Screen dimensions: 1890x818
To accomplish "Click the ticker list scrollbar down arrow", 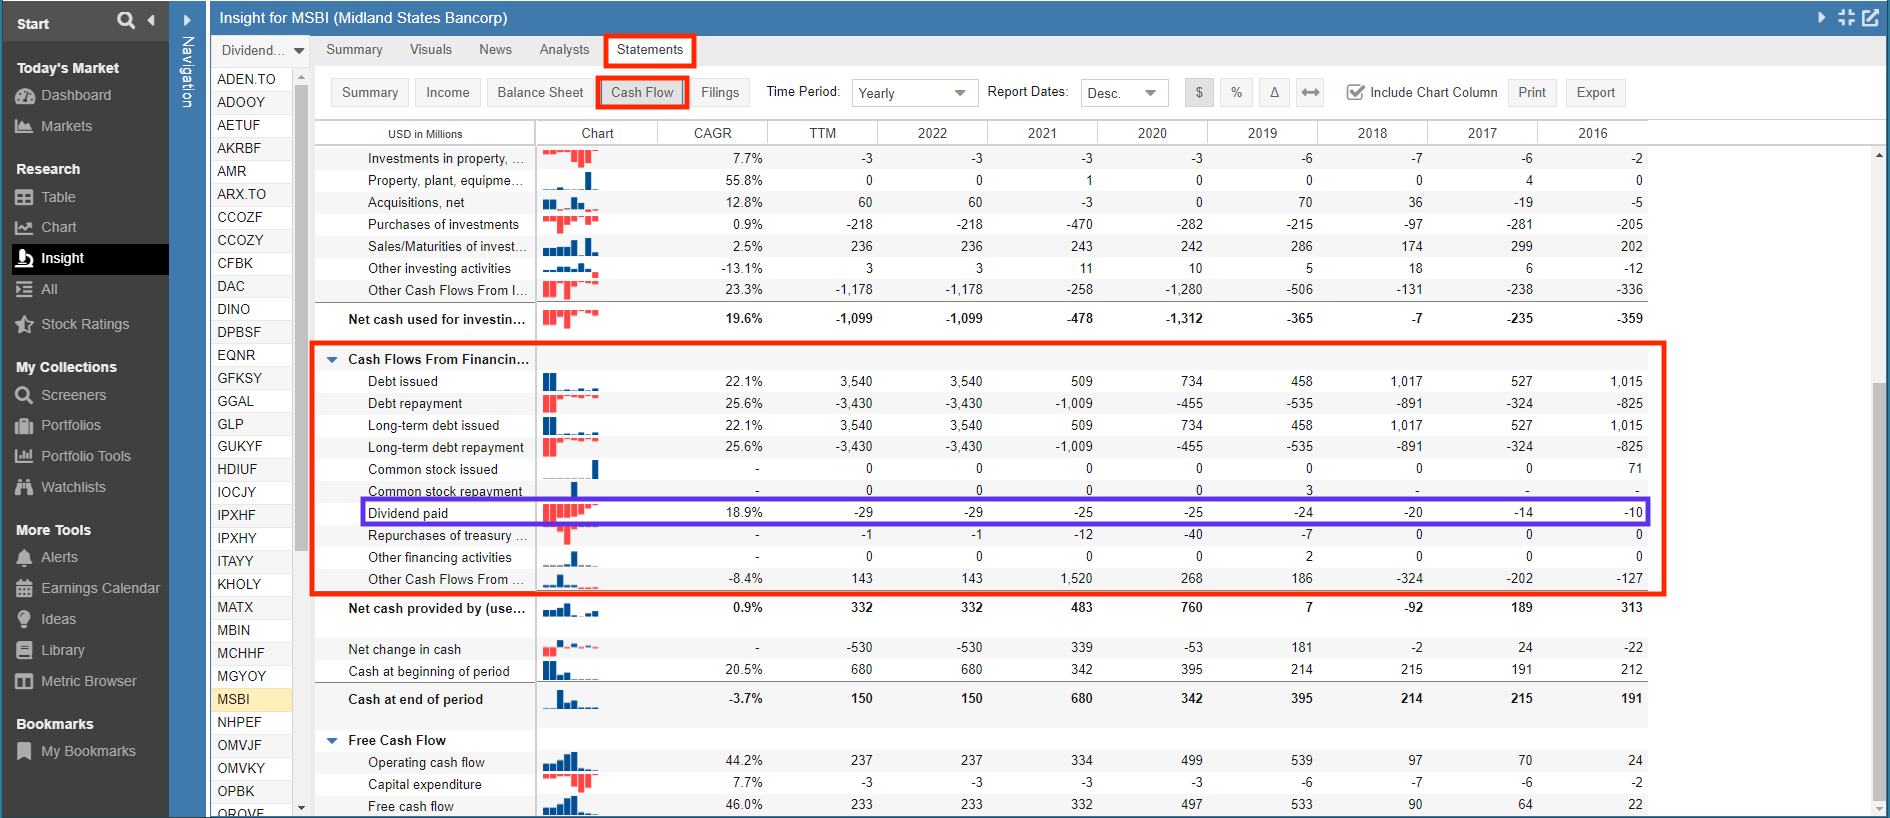I will (x=301, y=807).
